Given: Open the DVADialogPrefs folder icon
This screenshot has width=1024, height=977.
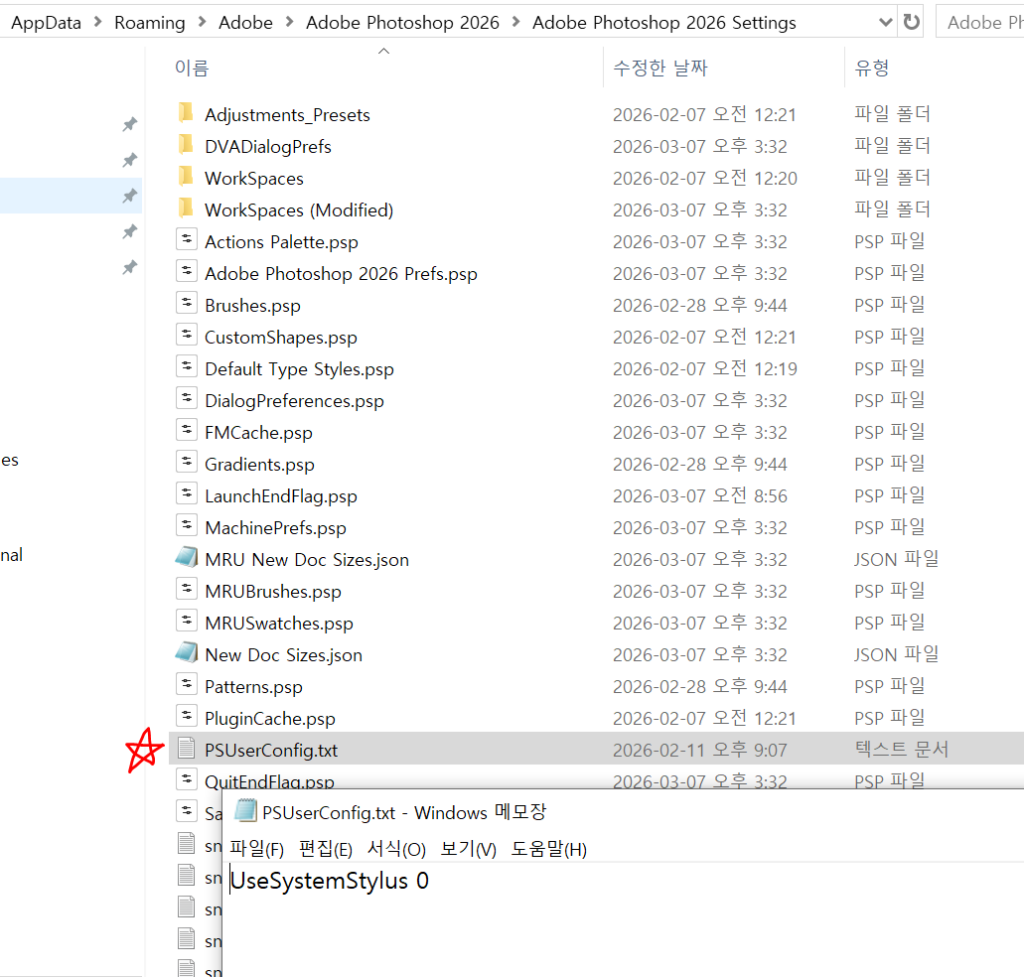Looking at the screenshot, I should [186, 145].
